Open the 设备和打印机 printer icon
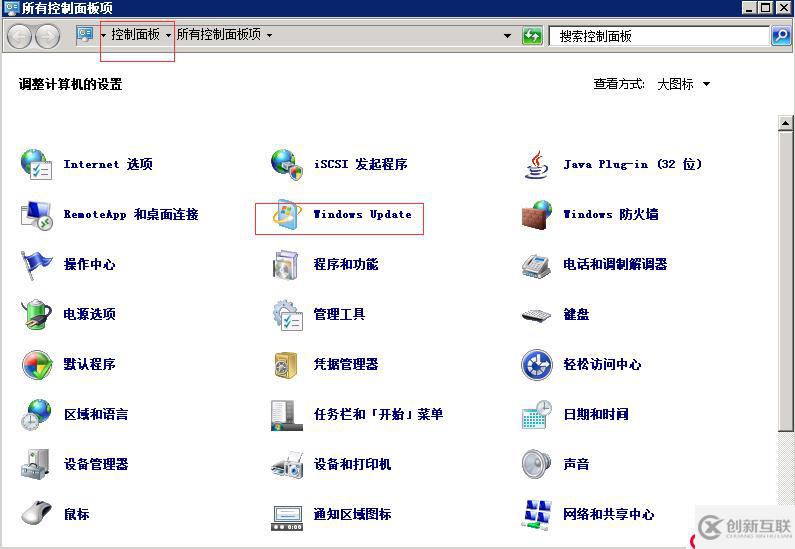This screenshot has height=549, width=795. (x=287, y=464)
